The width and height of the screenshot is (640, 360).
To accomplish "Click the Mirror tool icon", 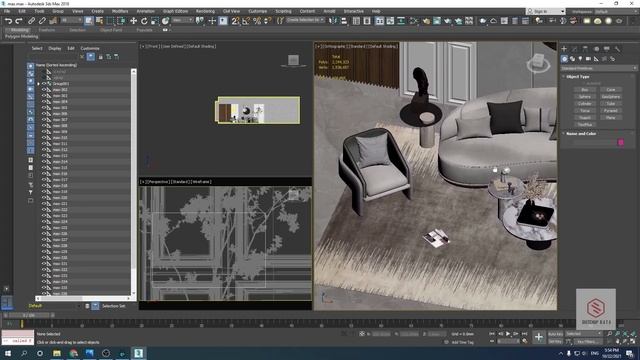I will point(333,21).
